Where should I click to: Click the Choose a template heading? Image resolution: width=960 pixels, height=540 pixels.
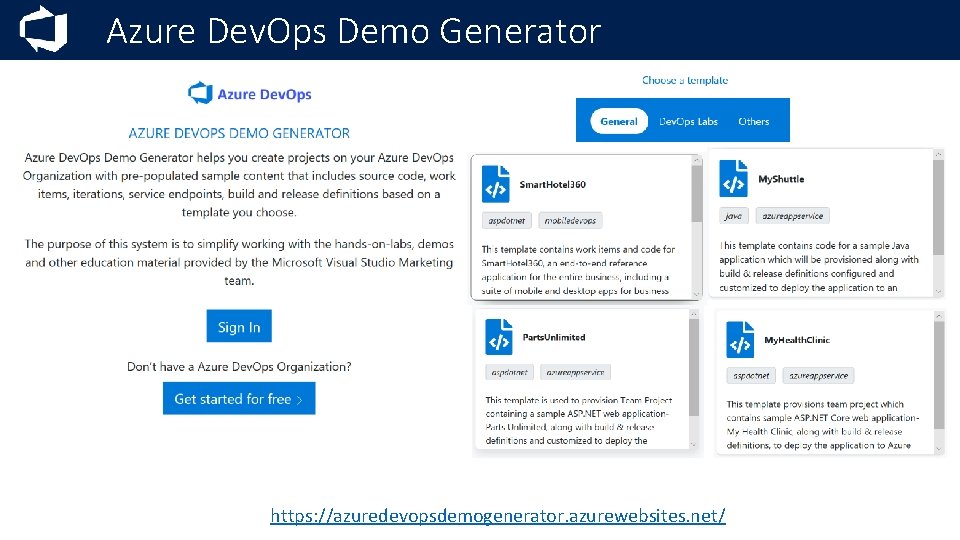point(684,80)
